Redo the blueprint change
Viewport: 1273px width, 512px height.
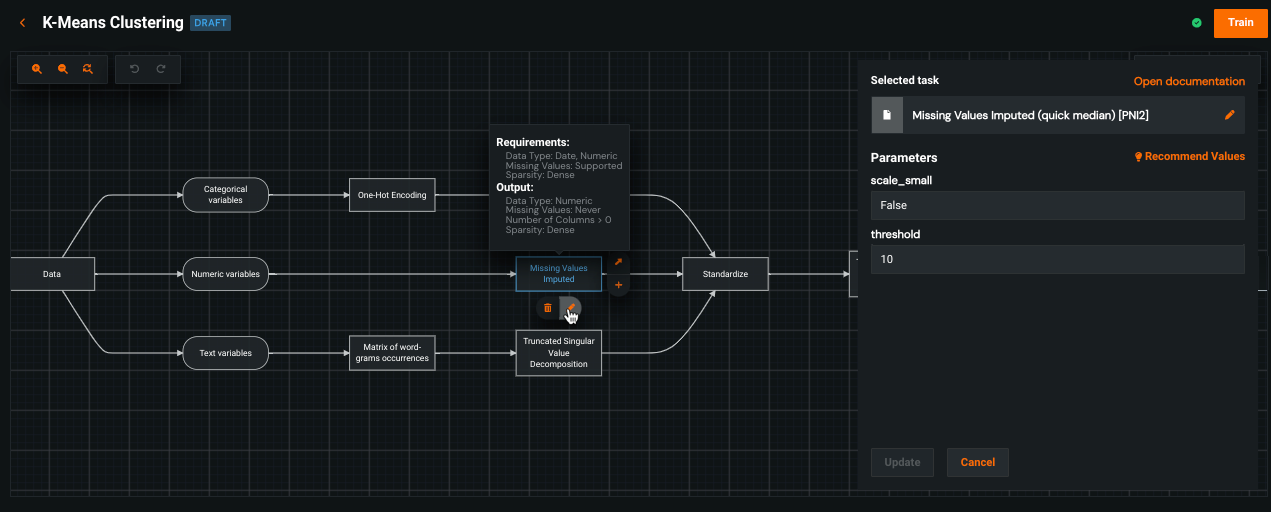click(x=160, y=69)
